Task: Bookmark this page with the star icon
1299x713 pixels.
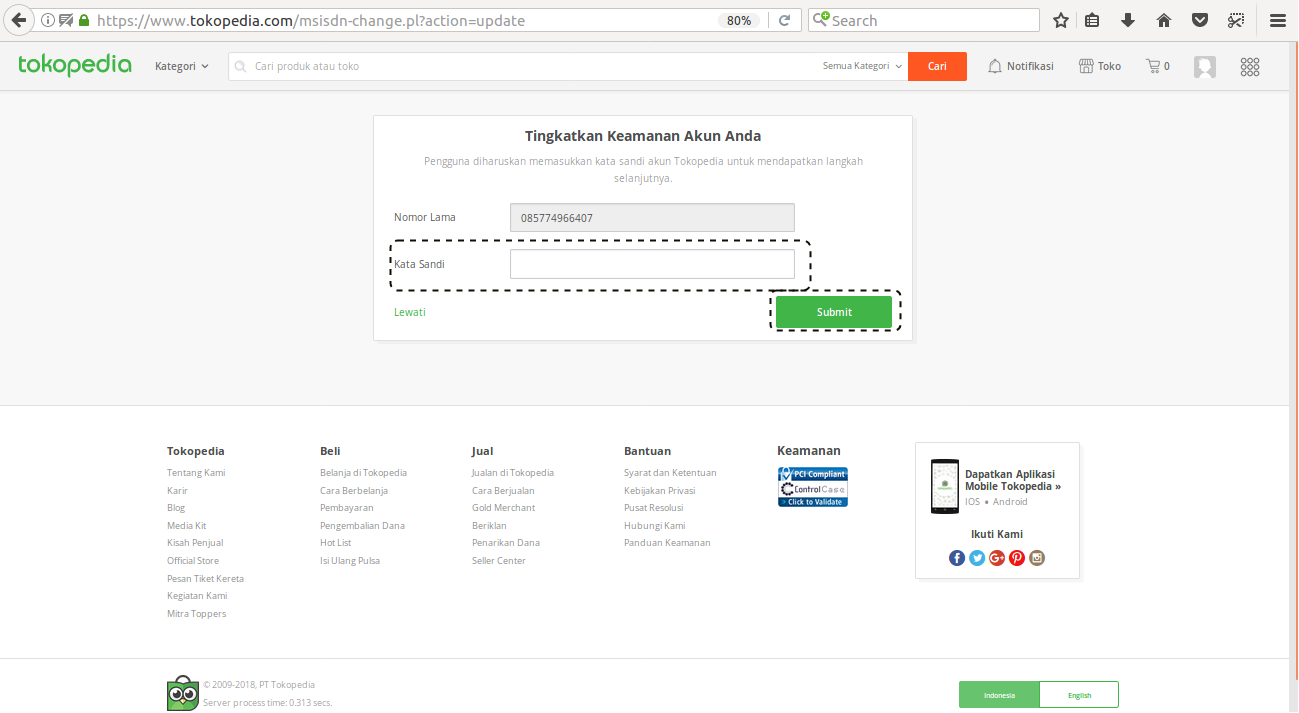Action: click(1061, 20)
